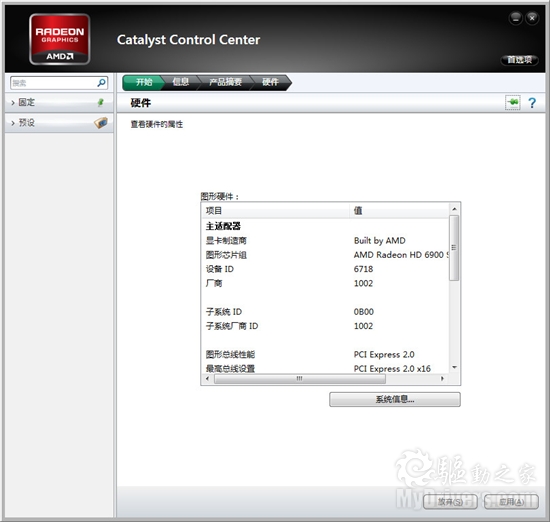
Task: Select the 图形总线性能 row label
Action: pyautogui.click(x=230, y=354)
